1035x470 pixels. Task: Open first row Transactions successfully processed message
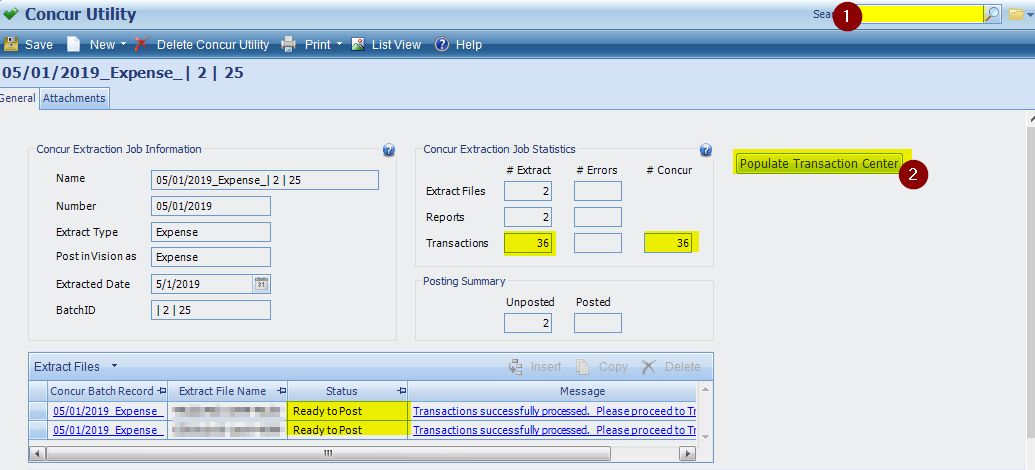pyautogui.click(x=554, y=411)
